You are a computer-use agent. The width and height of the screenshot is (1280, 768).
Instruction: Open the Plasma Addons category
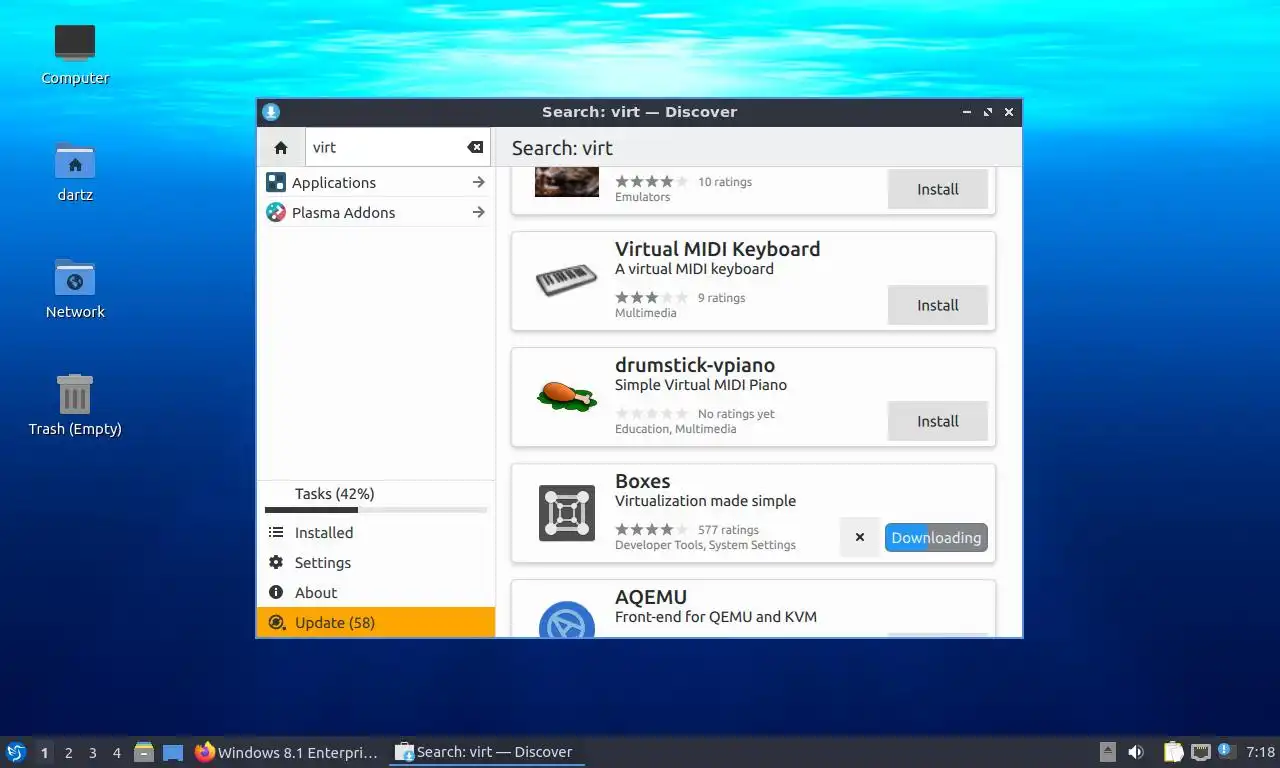click(x=376, y=212)
